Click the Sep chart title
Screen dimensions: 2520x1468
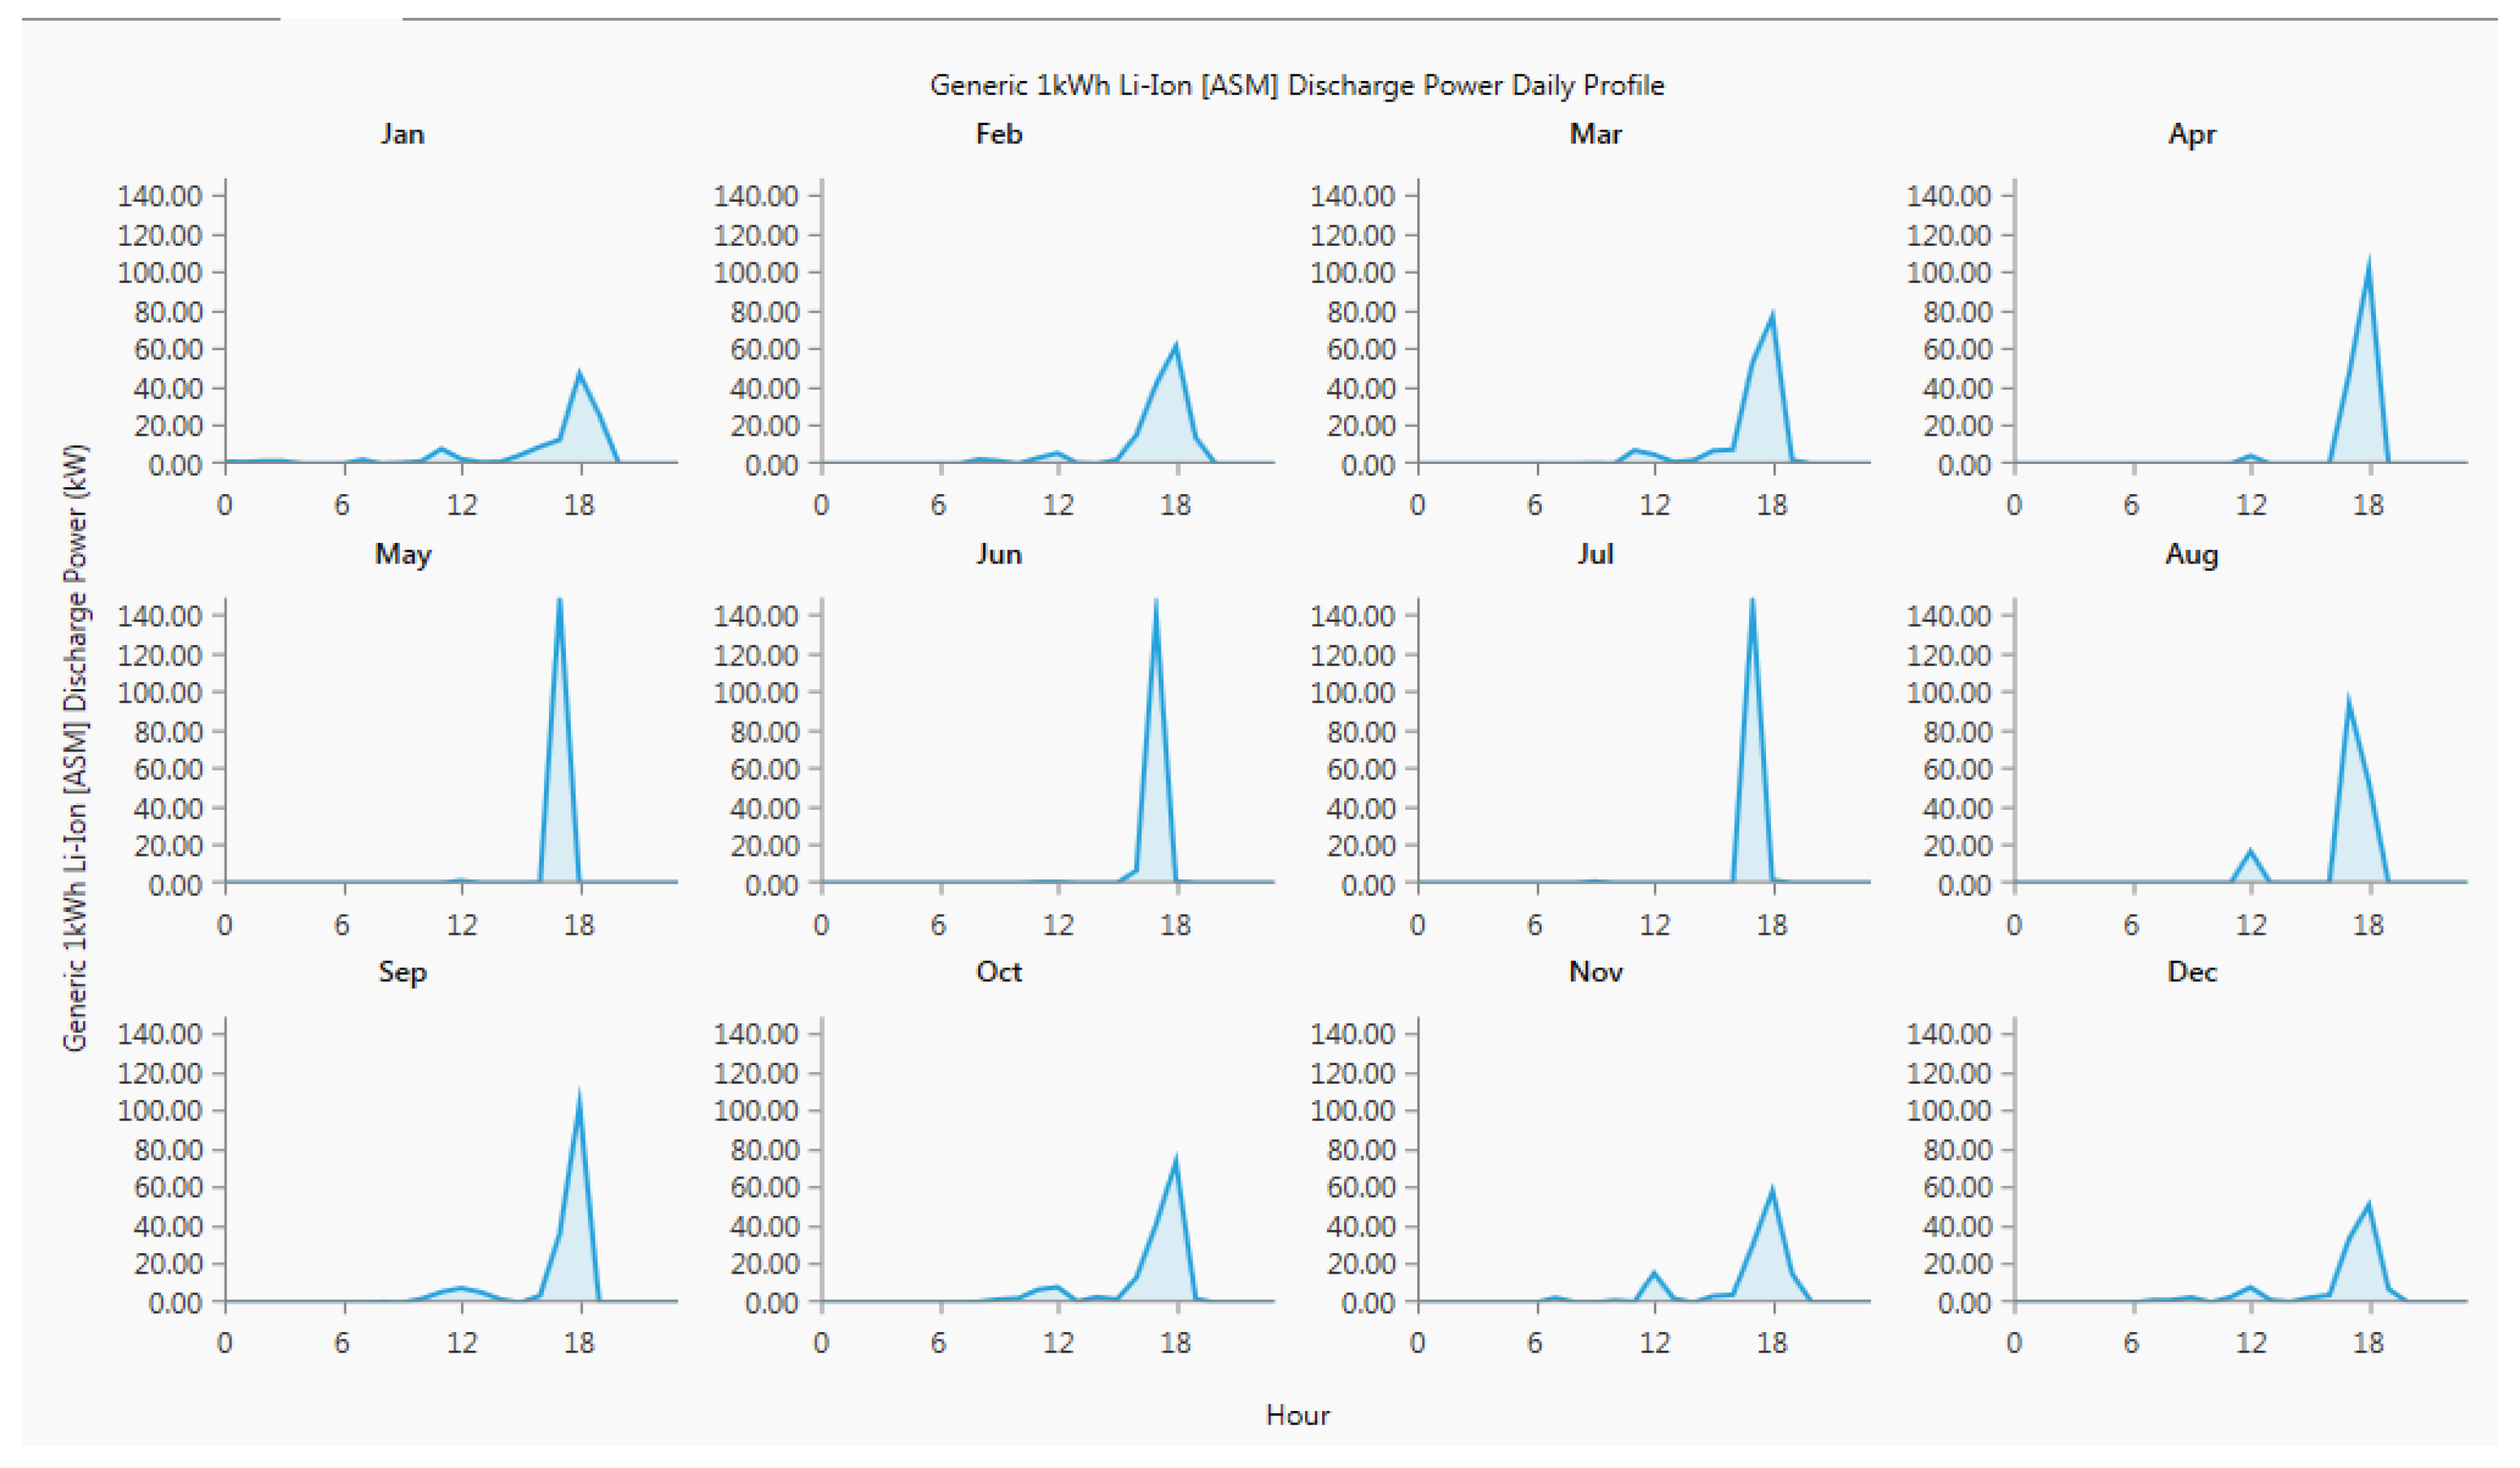[402, 972]
